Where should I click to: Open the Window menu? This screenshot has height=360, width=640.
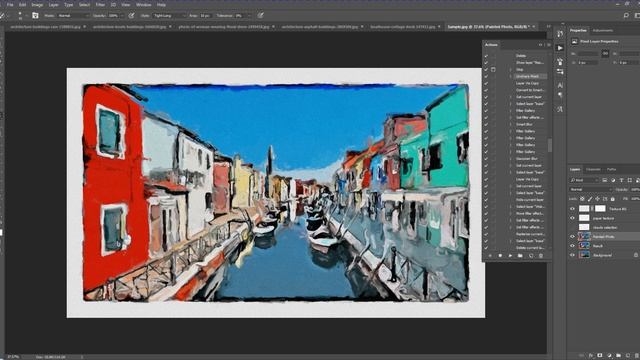(x=143, y=5)
